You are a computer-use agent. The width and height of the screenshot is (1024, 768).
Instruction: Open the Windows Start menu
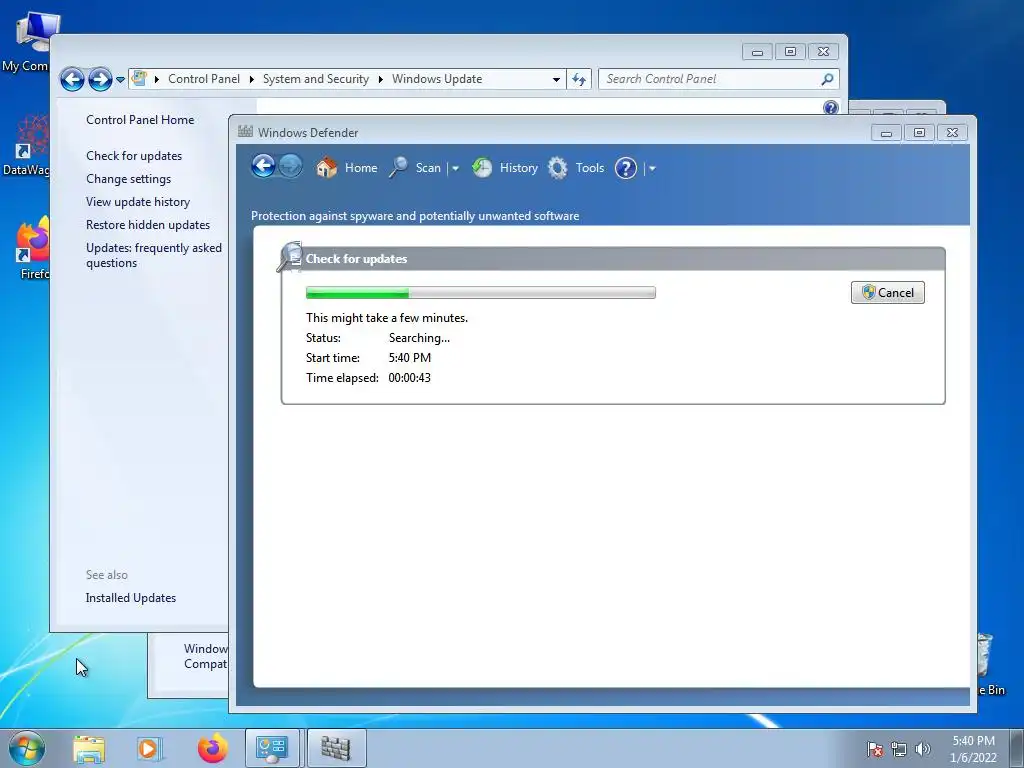tap(27, 748)
